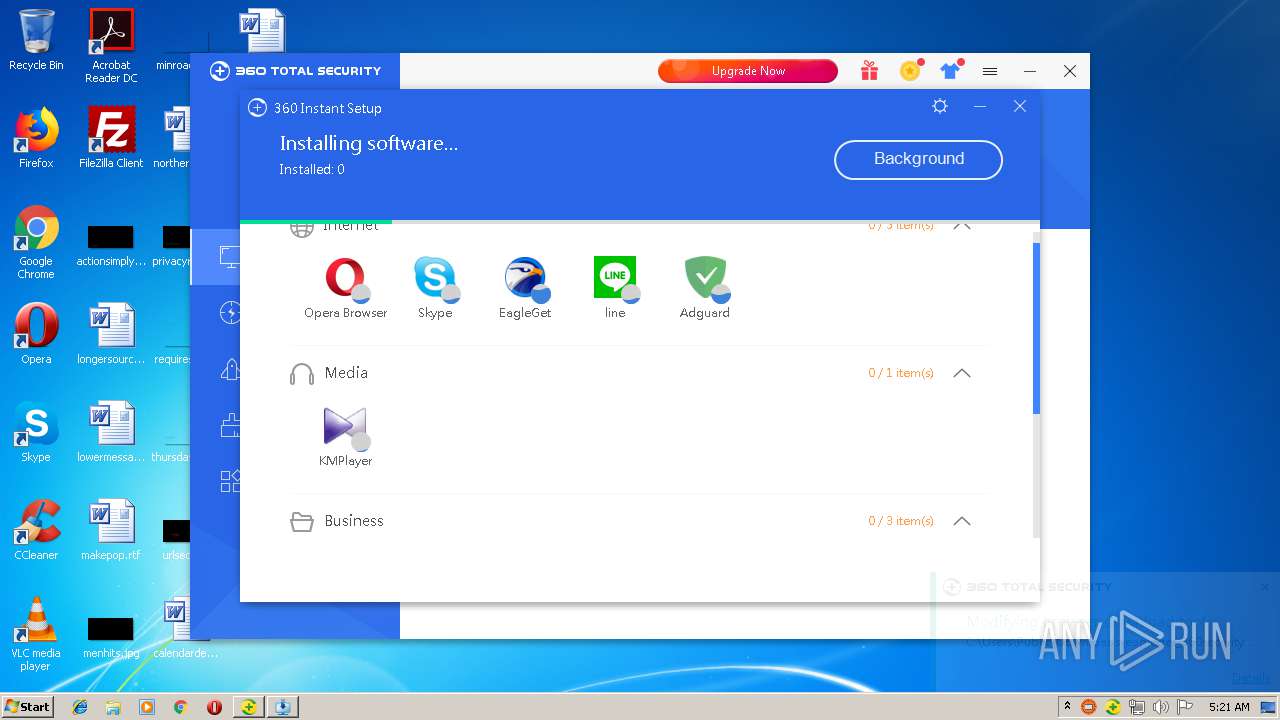Select the Skype app in the Instant Setup list
Image resolution: width=1280 pixels, height=720 pixels.
coord(435,279)
